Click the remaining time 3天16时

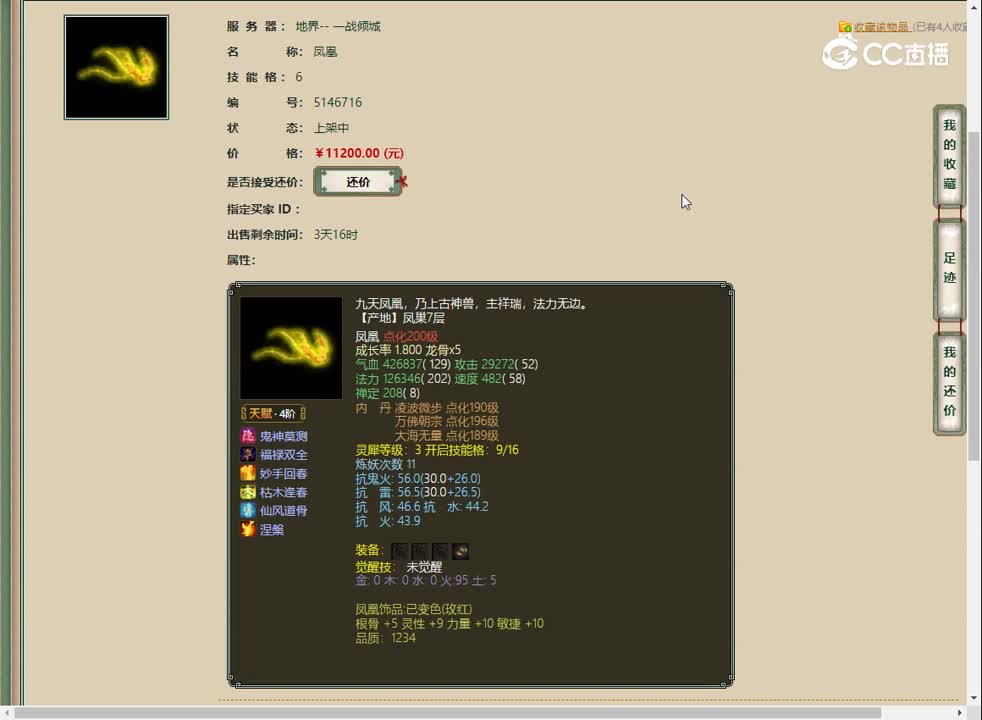[x=336, y=235]
